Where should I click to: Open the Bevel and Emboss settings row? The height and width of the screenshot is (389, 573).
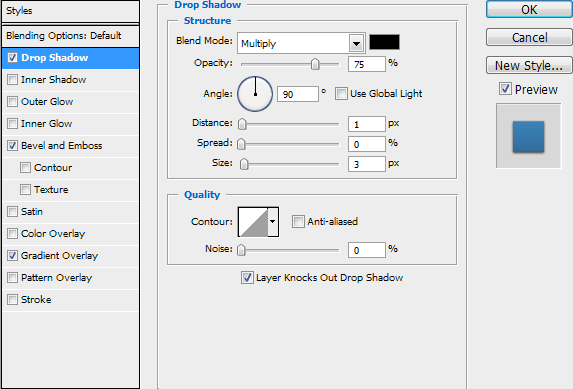[71, 146]
